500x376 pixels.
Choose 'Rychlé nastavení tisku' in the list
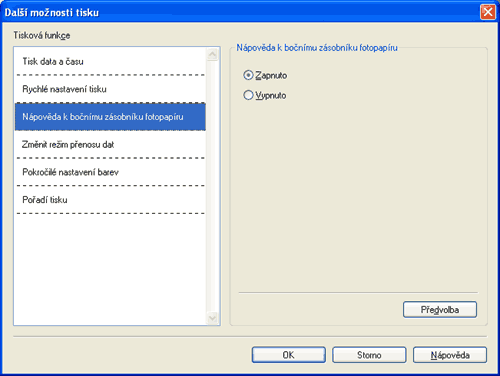(110, 89)
